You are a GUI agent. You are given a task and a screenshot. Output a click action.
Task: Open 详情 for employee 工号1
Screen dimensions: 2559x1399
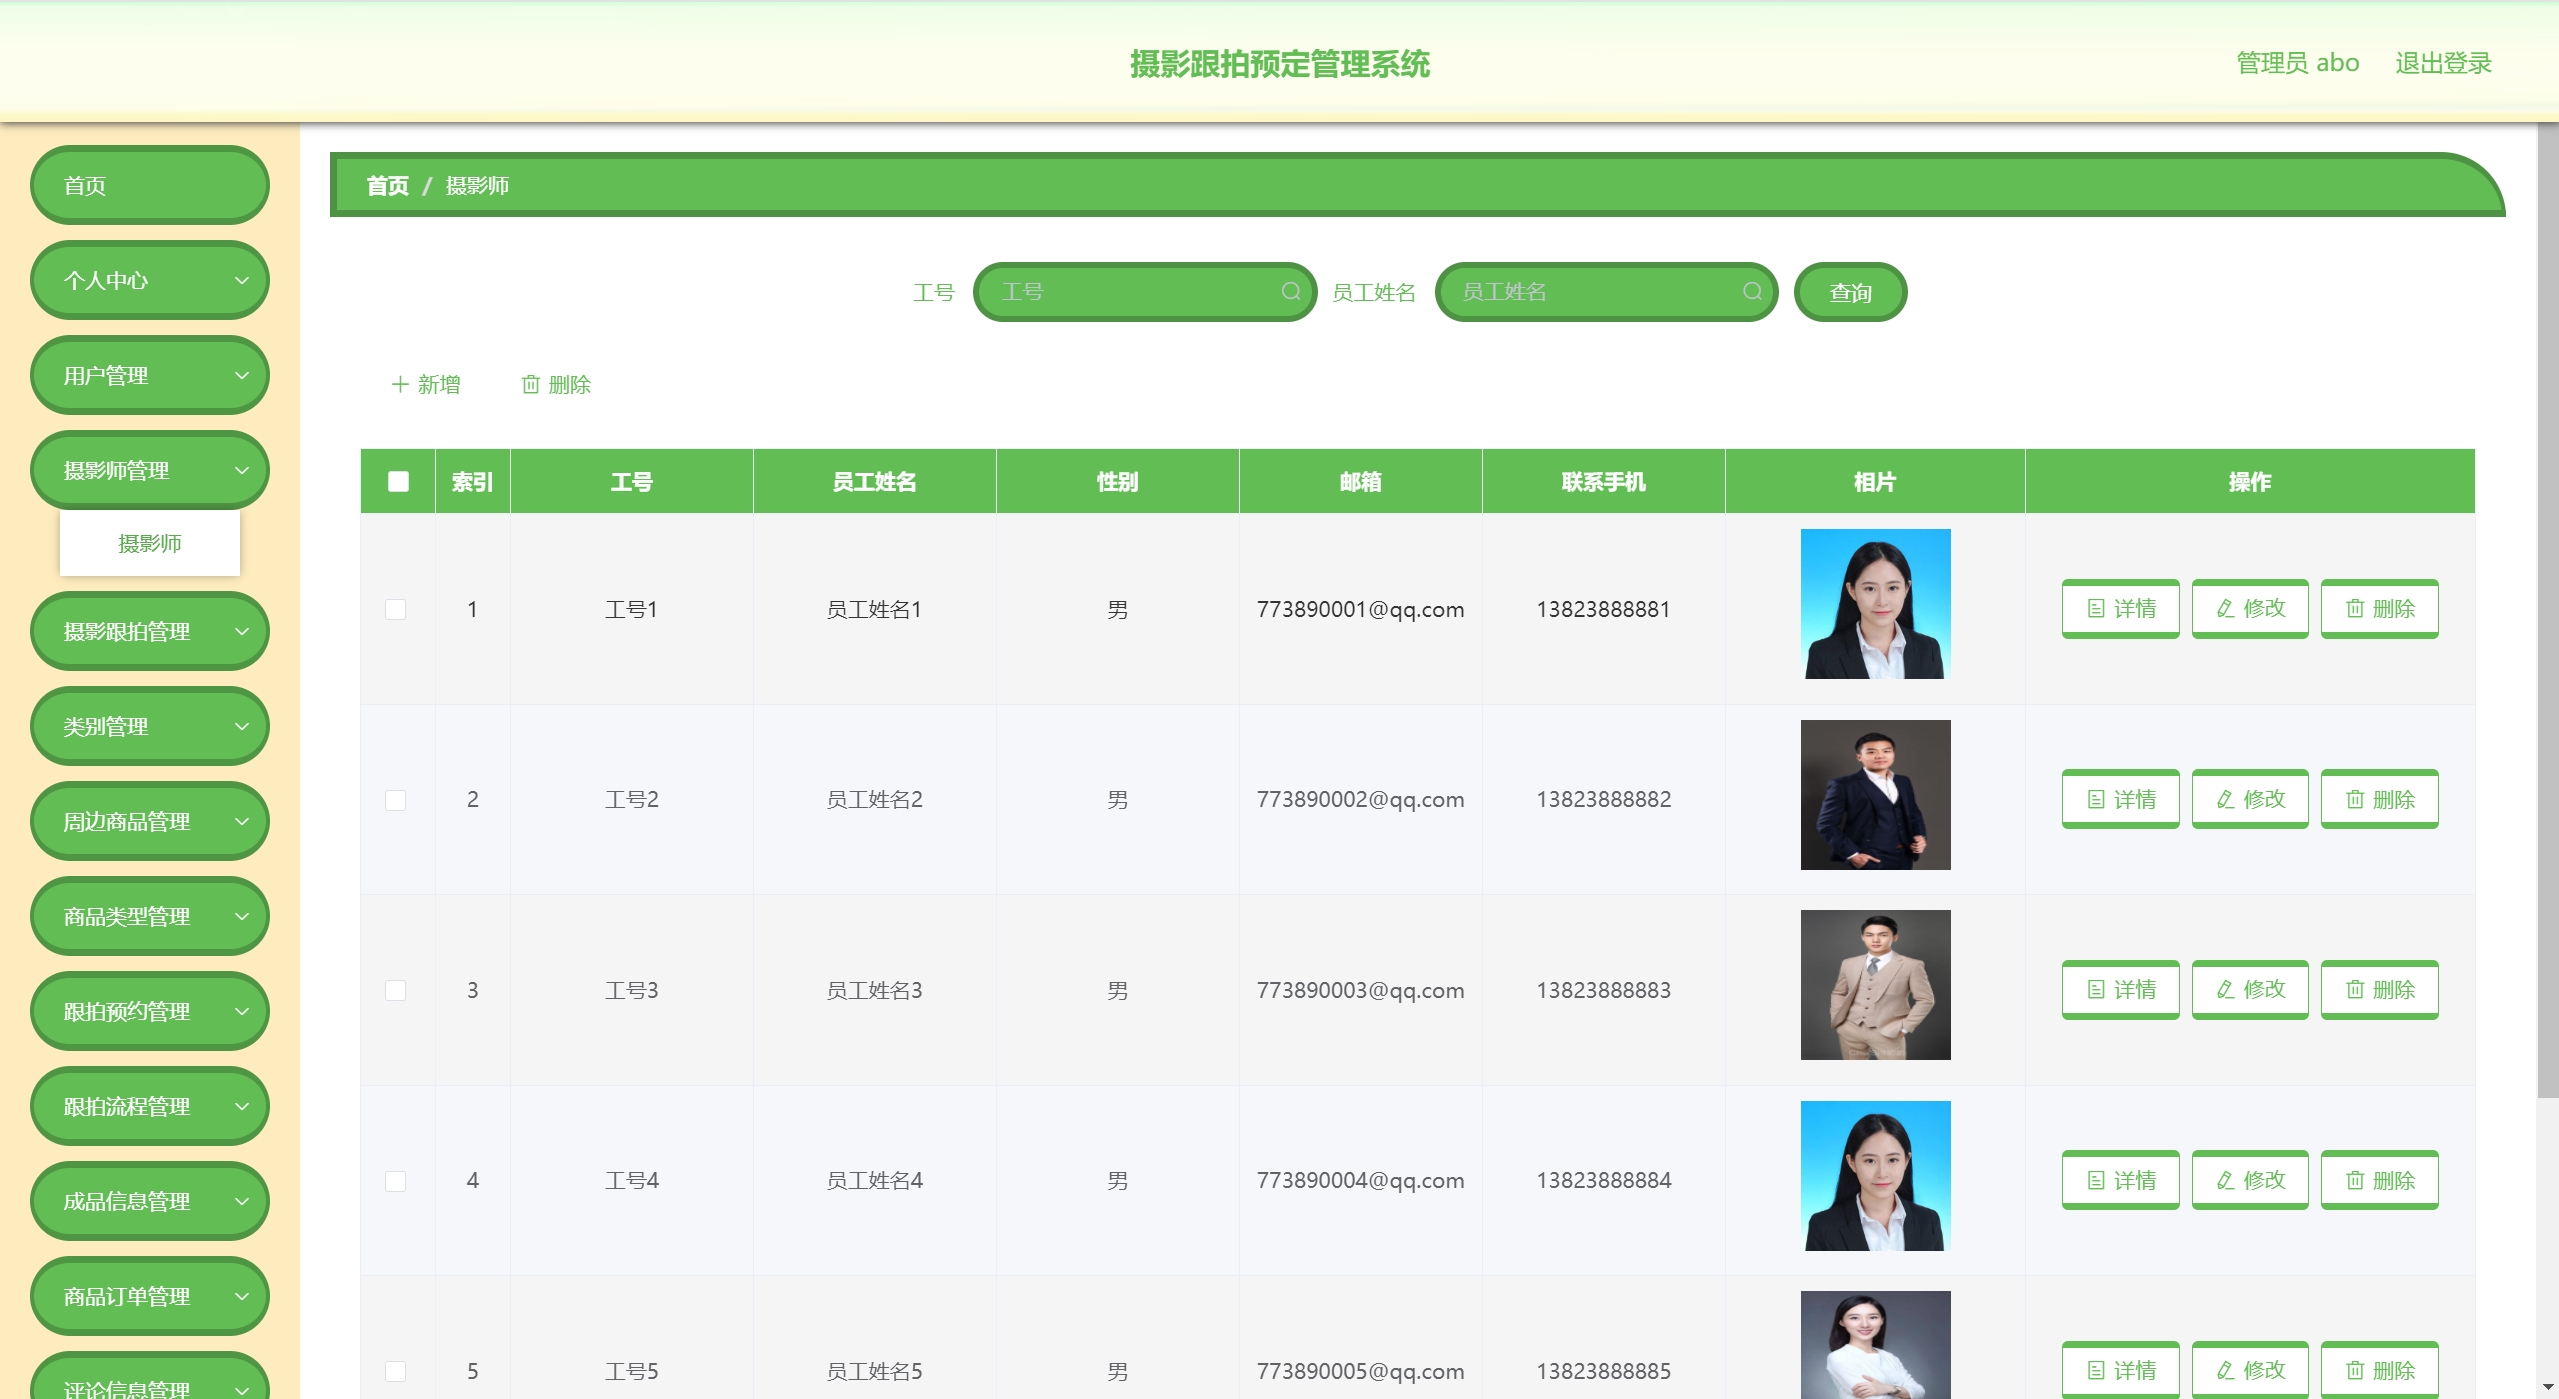click(2119, 609)
